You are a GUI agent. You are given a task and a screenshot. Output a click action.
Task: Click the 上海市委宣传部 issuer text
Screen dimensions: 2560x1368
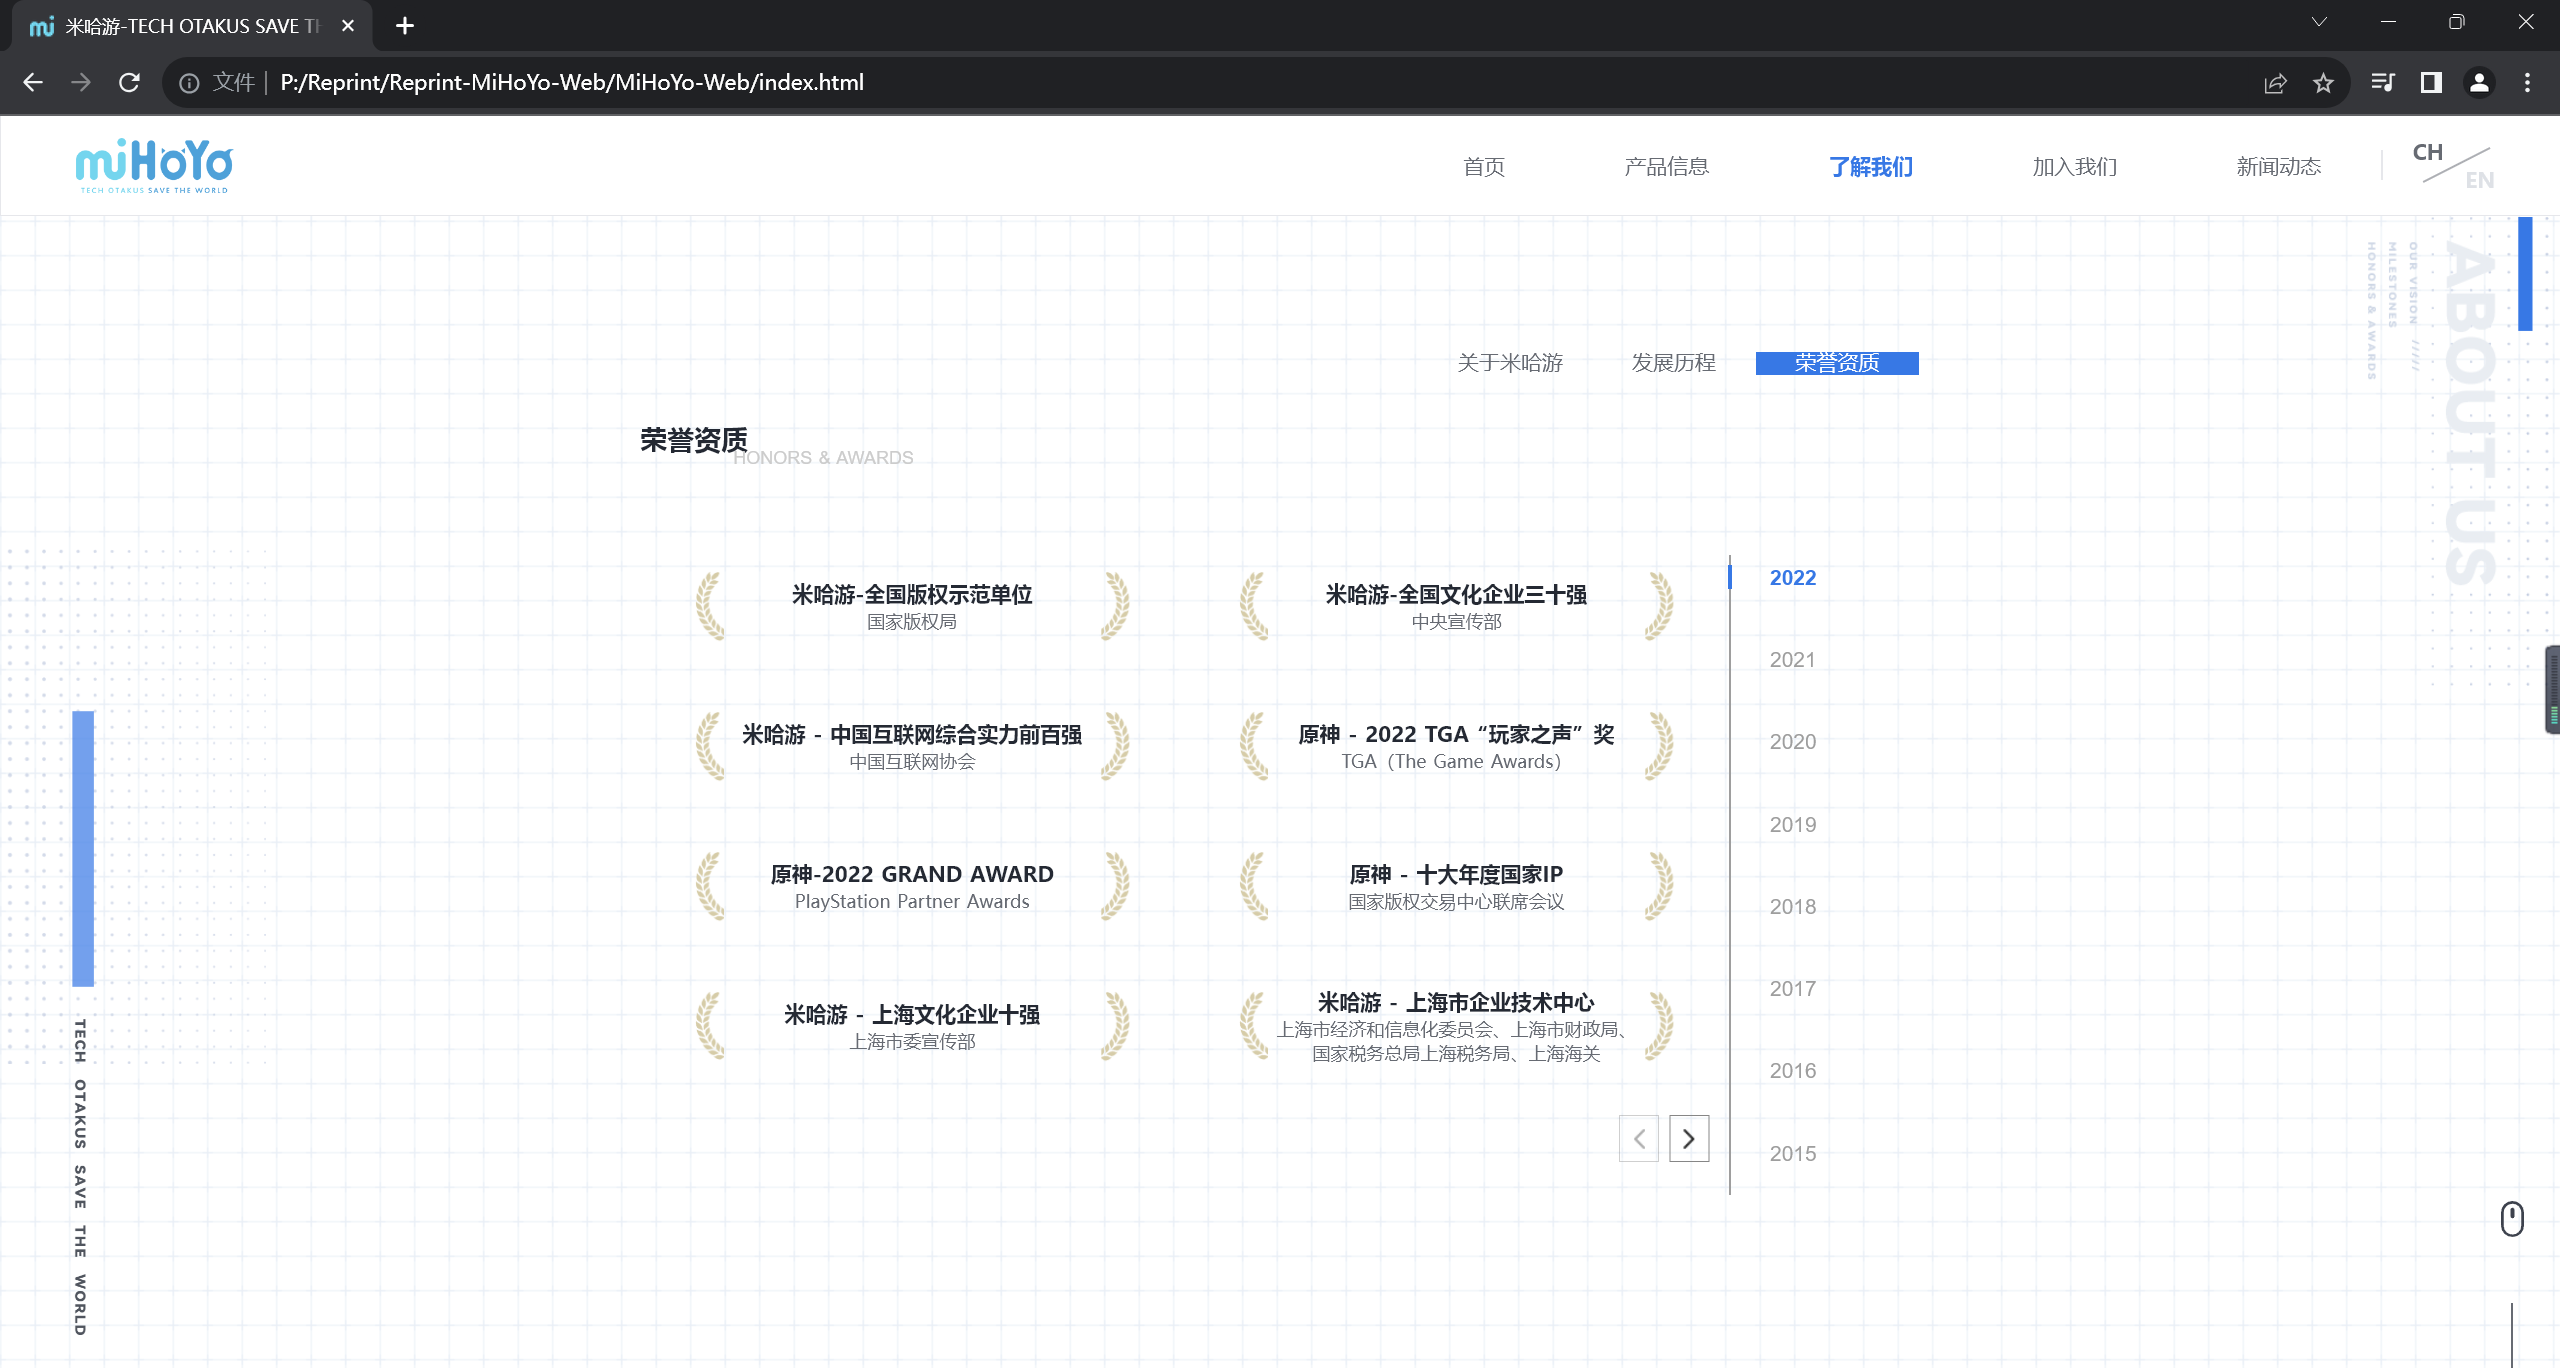tap(912, 1042)
